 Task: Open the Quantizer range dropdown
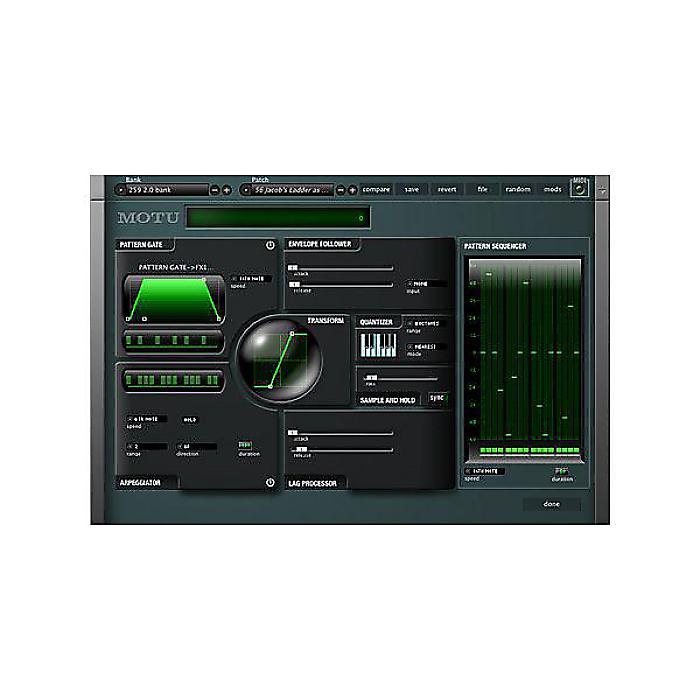click(x=426, y=323)
